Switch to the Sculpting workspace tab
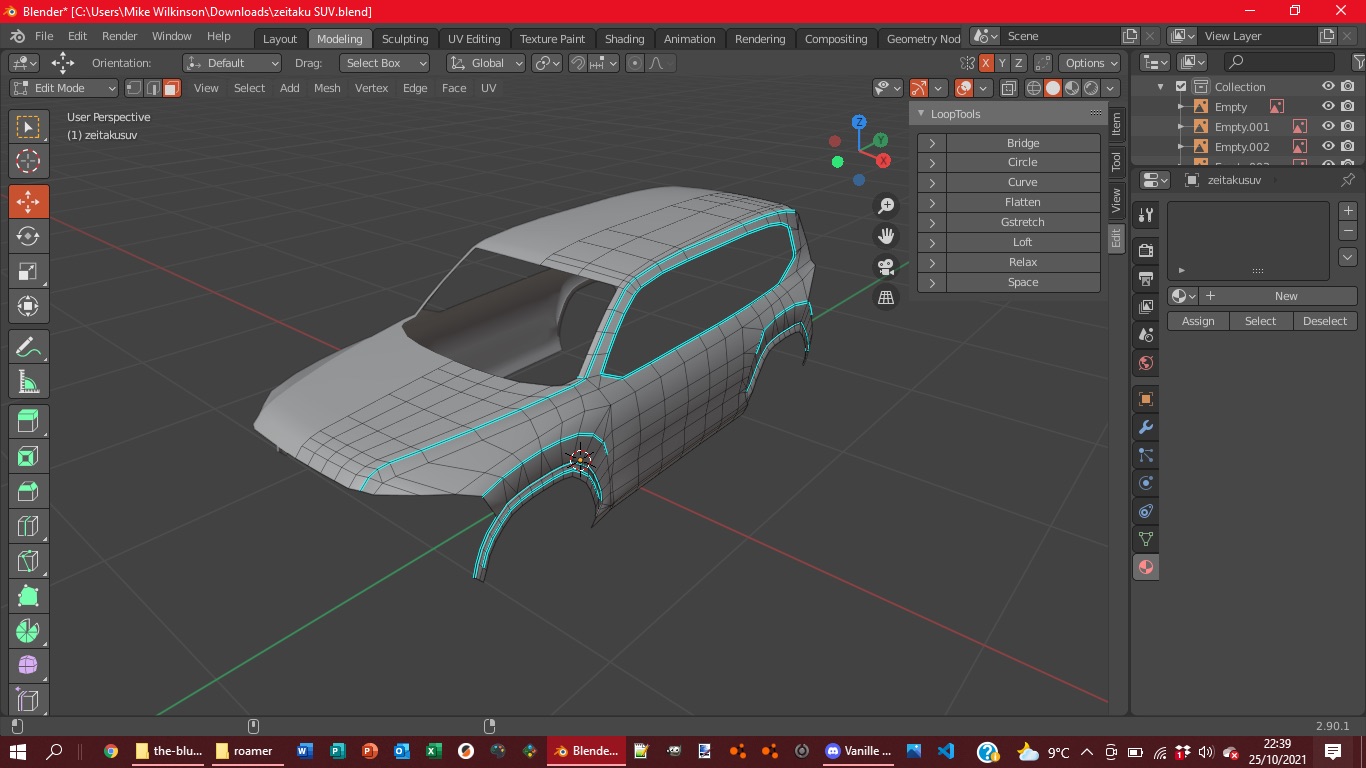Image resolution: width=1366 pixels, height=768 pixels. coord(405,39)
